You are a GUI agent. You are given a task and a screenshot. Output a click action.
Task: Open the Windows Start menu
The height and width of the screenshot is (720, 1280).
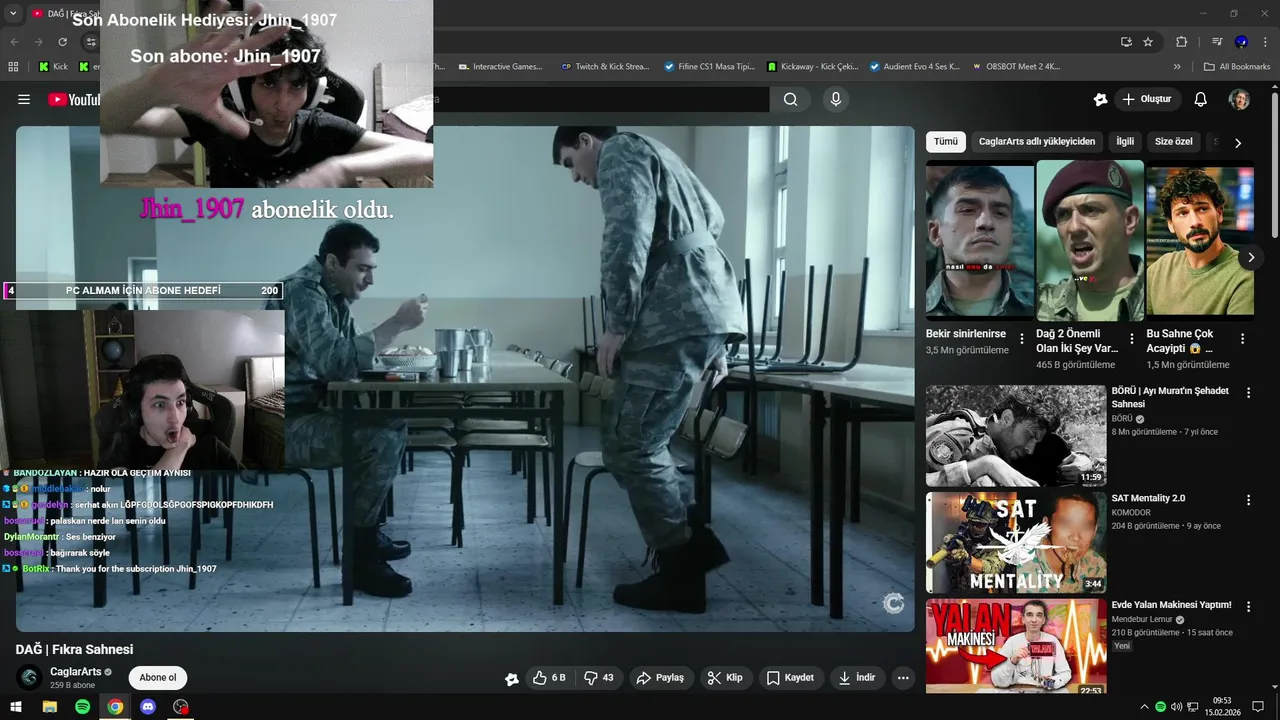pos(16,707)
